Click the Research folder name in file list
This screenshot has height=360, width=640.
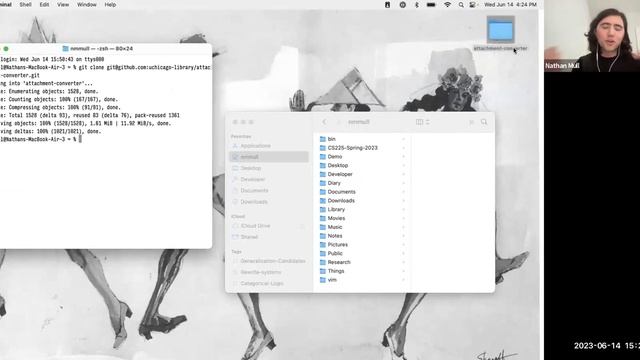339,262
